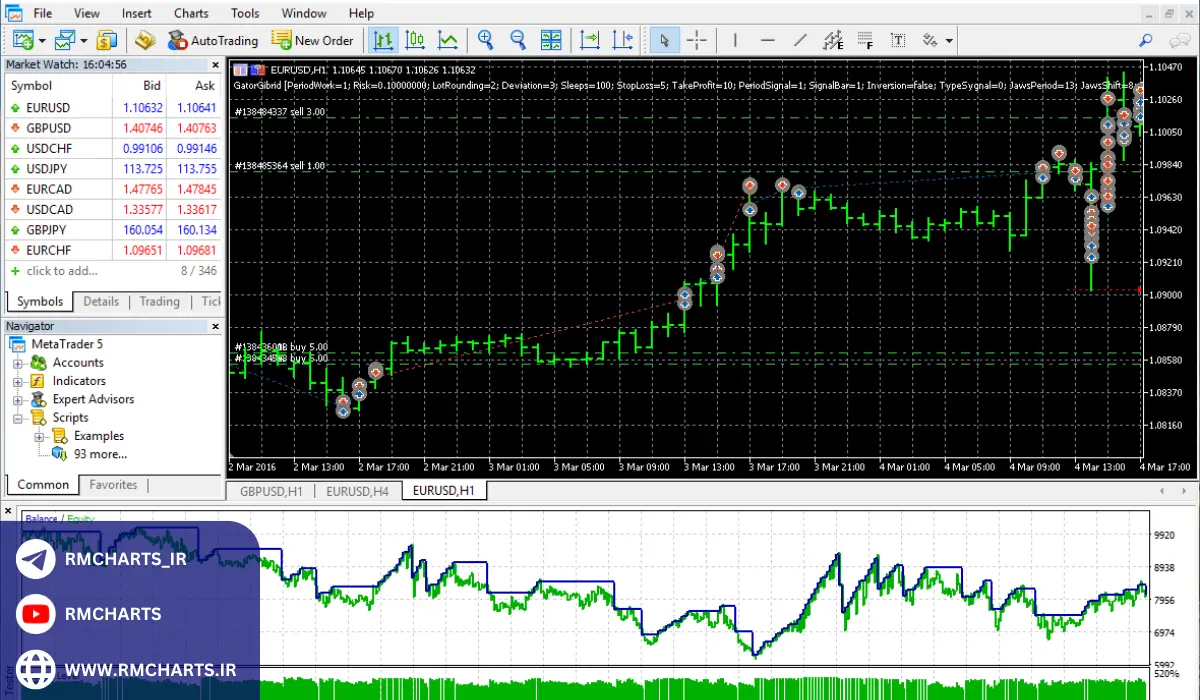
Task: Zoom out of the chart
Action: 518,40
